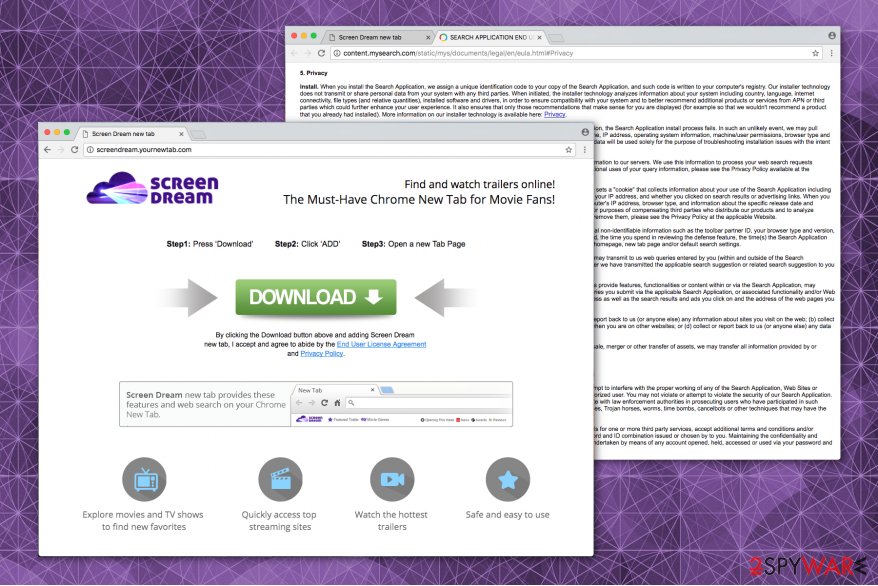Click the right-pointing gray arrow graphic
This screenshot has width=878, height=586.
188,297
